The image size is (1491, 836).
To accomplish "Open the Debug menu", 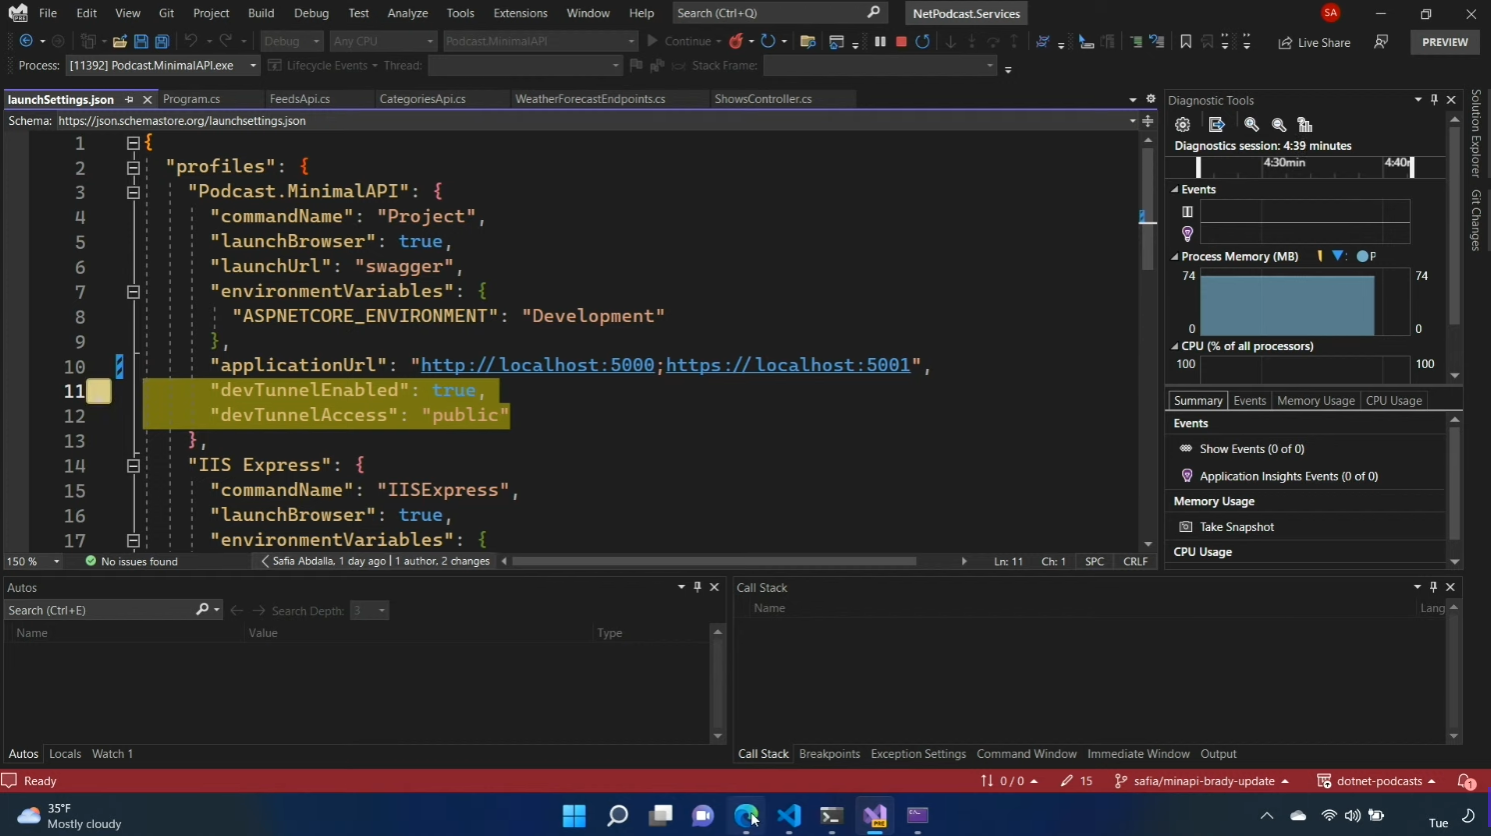I will click(x=311, y=13).
